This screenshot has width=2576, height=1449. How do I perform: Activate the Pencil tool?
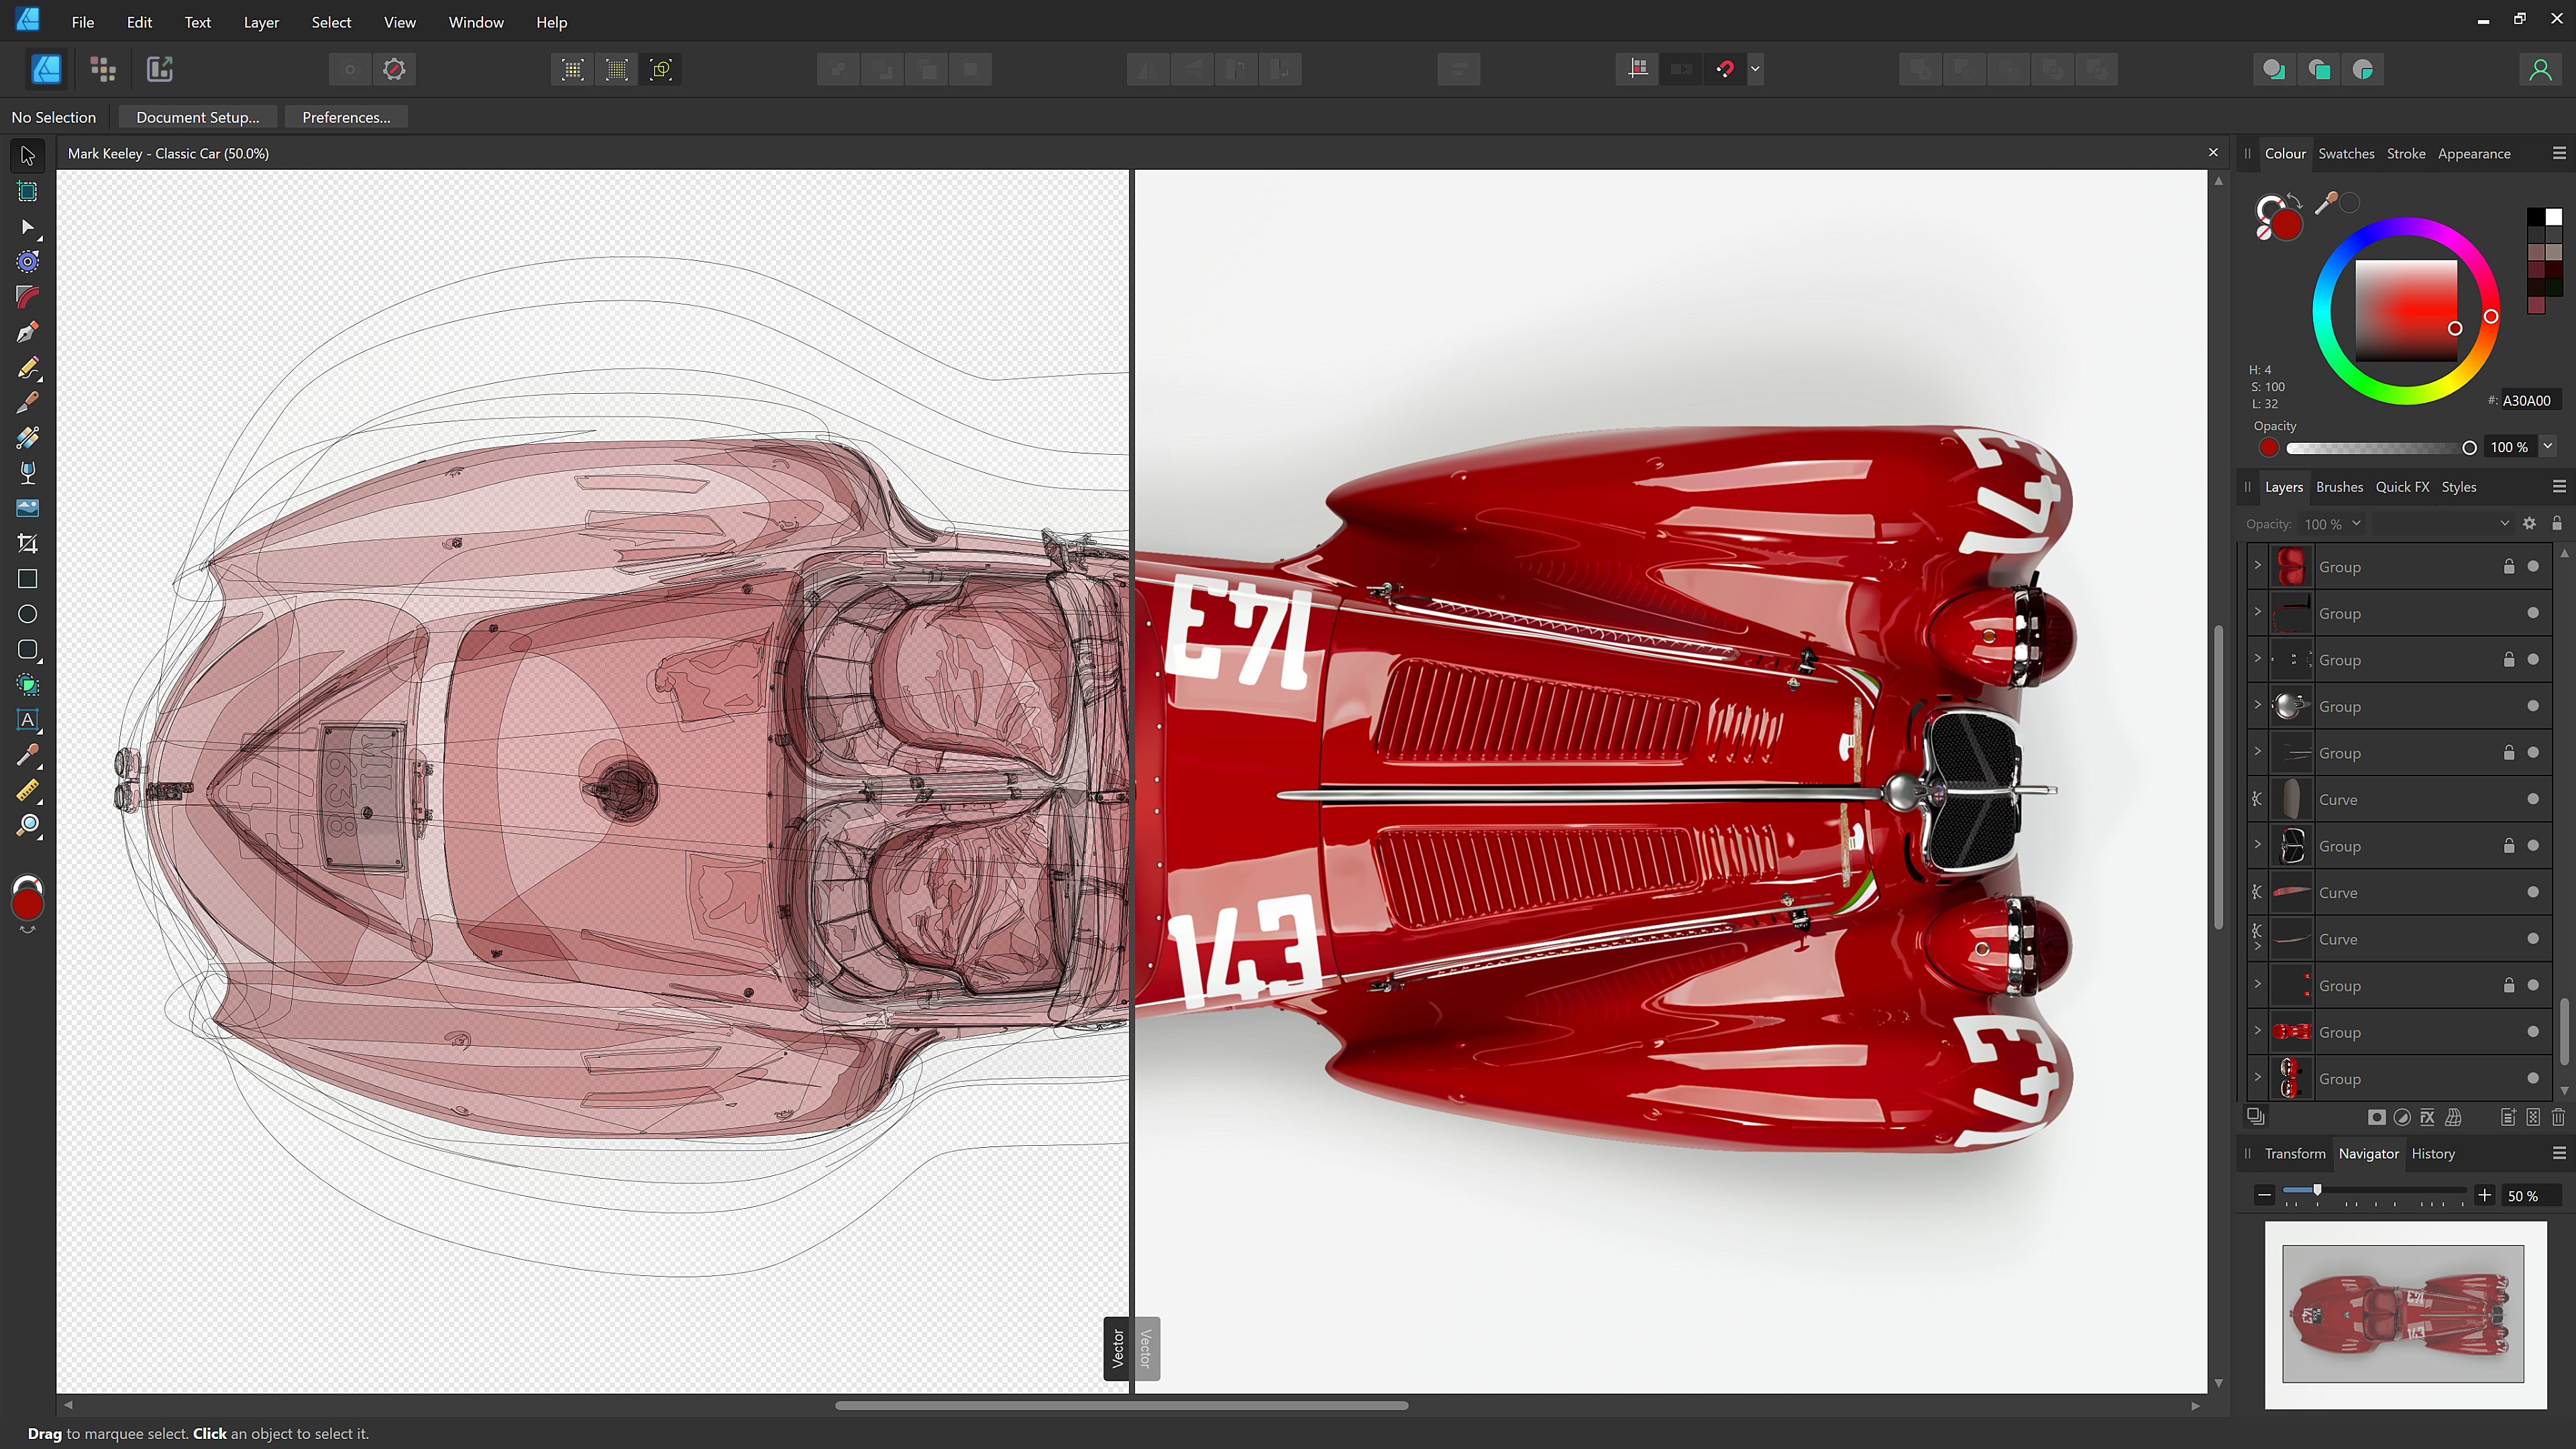(x=27, y=369)
